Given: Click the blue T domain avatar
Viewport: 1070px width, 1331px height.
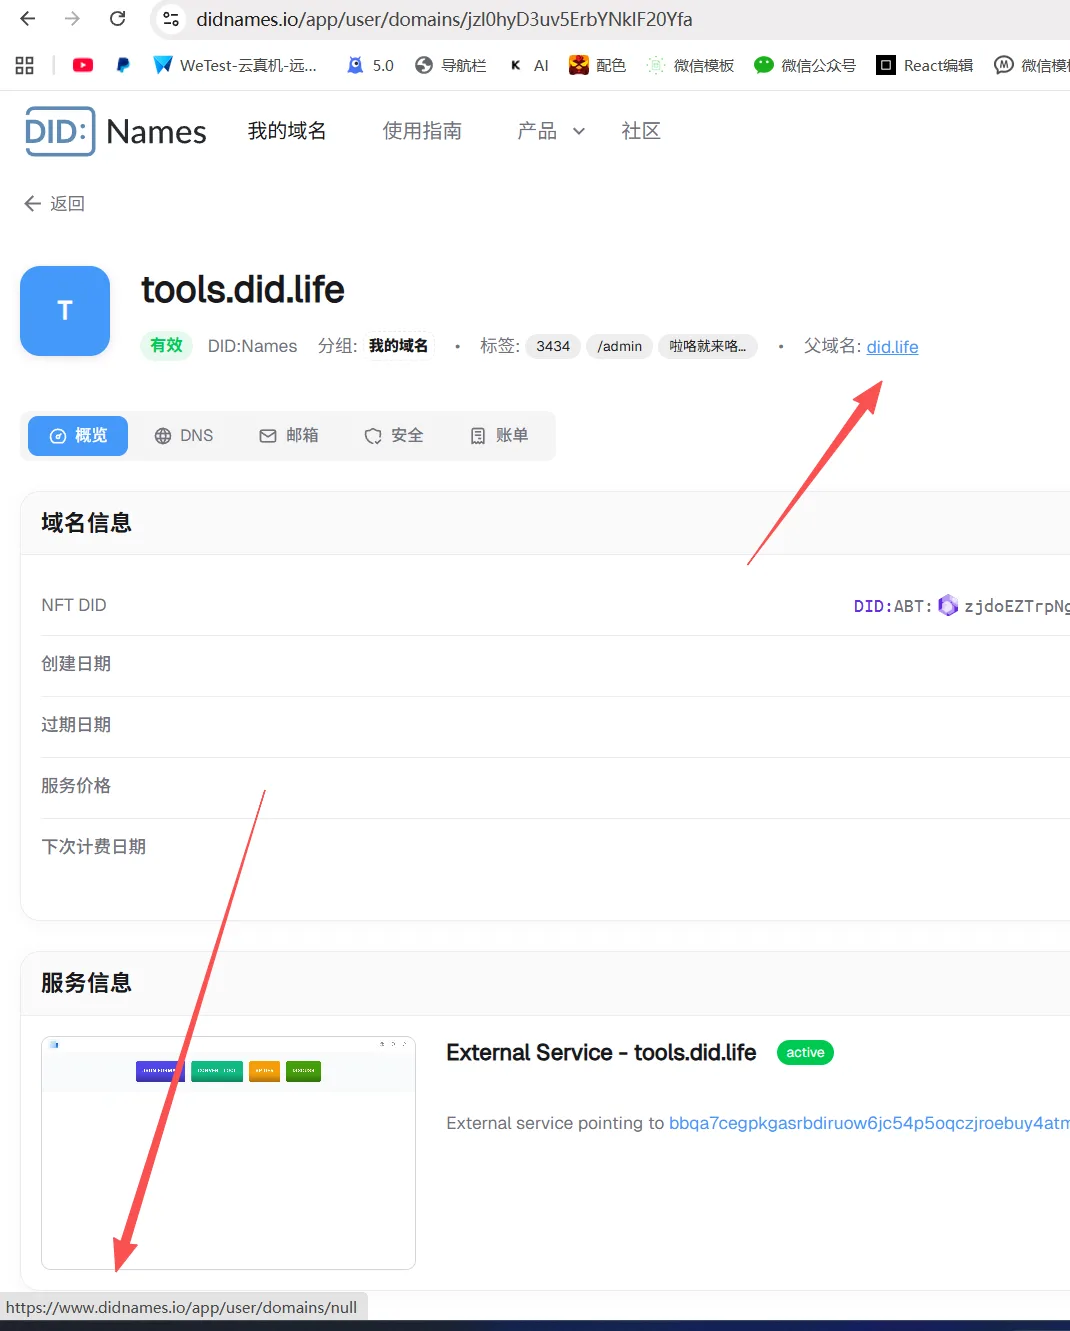Looking at the screenshot, I should pyautogui.click(x=65, y=311).
